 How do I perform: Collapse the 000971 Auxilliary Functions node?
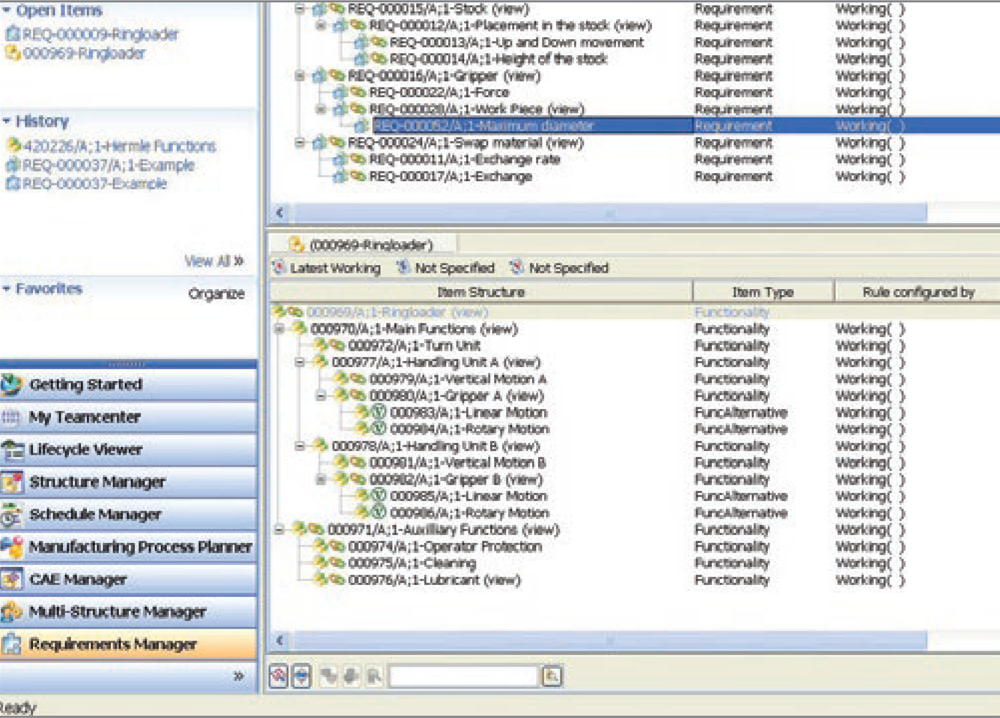click(279, 530)
